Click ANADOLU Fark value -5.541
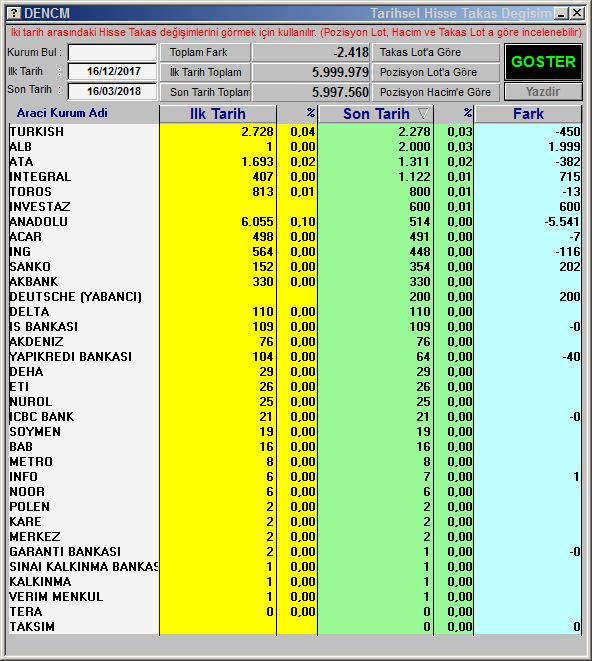This screenshot has height=661, width=592. click(x=562, y=222)
